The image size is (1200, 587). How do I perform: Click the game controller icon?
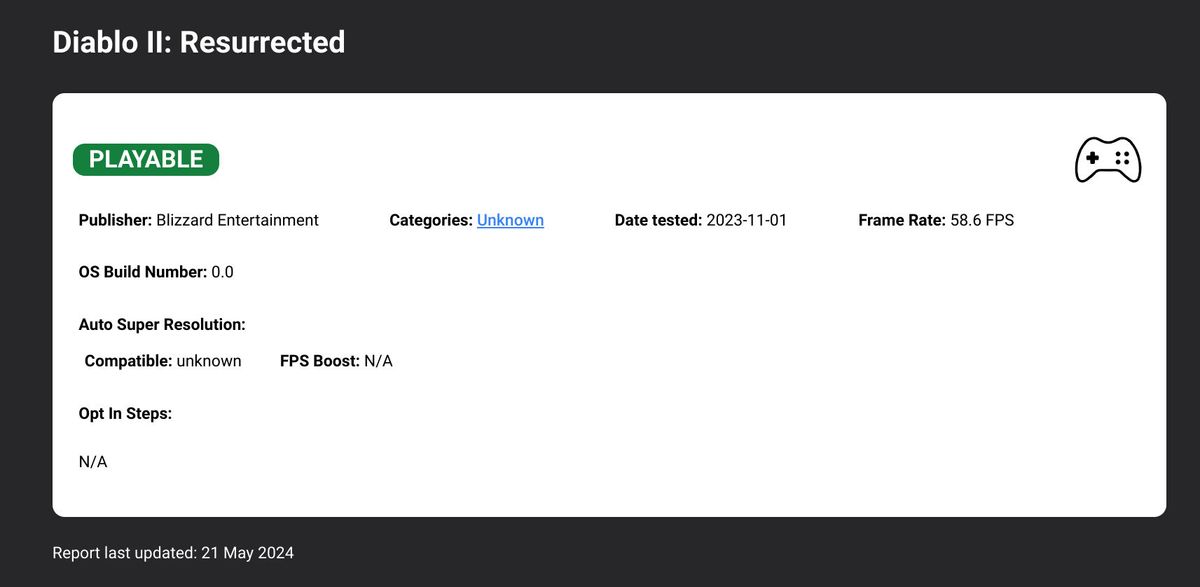(x=1108, y=160)
